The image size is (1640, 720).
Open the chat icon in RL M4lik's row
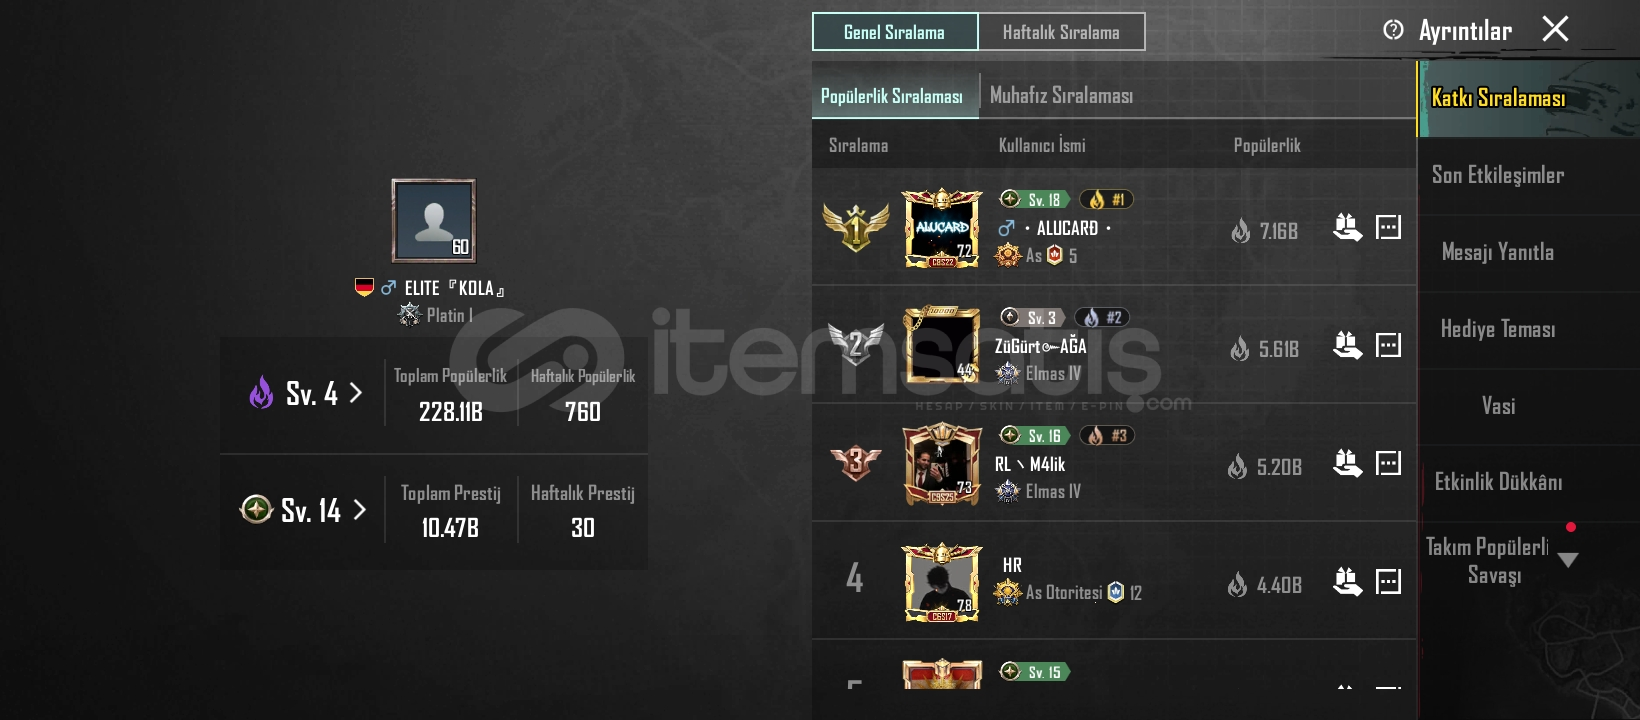(1389, 463)
